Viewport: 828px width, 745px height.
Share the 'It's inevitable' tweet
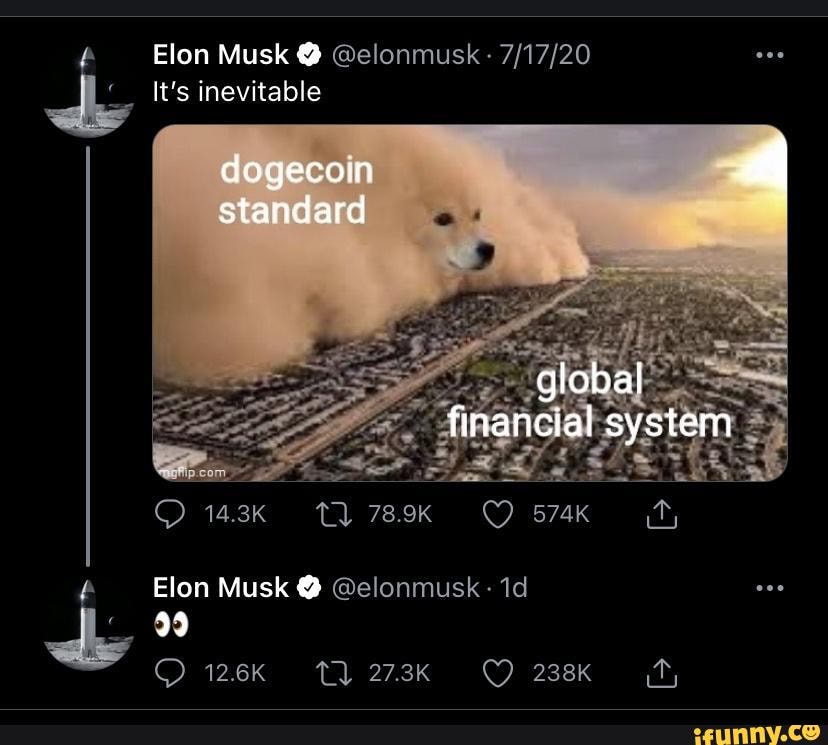coord(662,514)
